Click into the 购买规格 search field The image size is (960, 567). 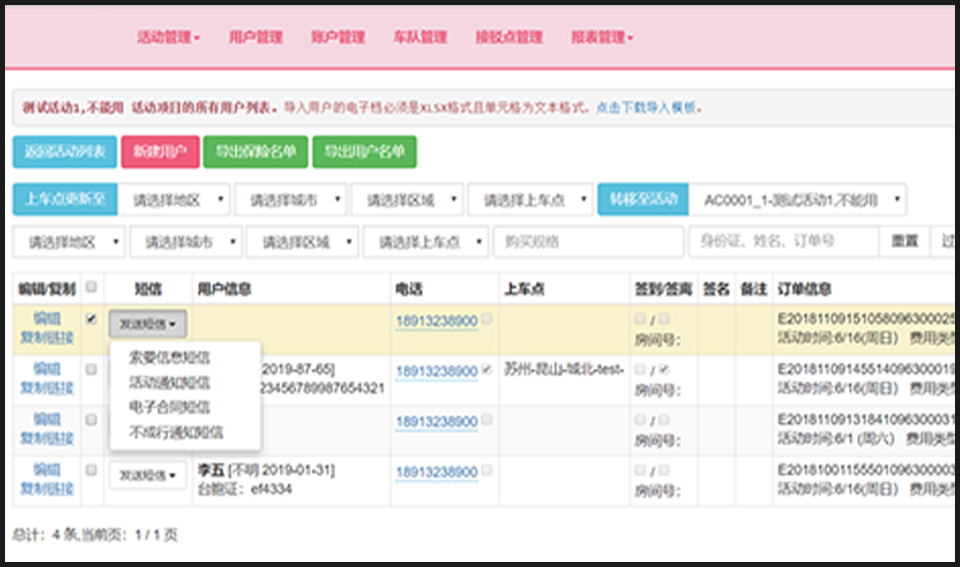tap(588, 242)
